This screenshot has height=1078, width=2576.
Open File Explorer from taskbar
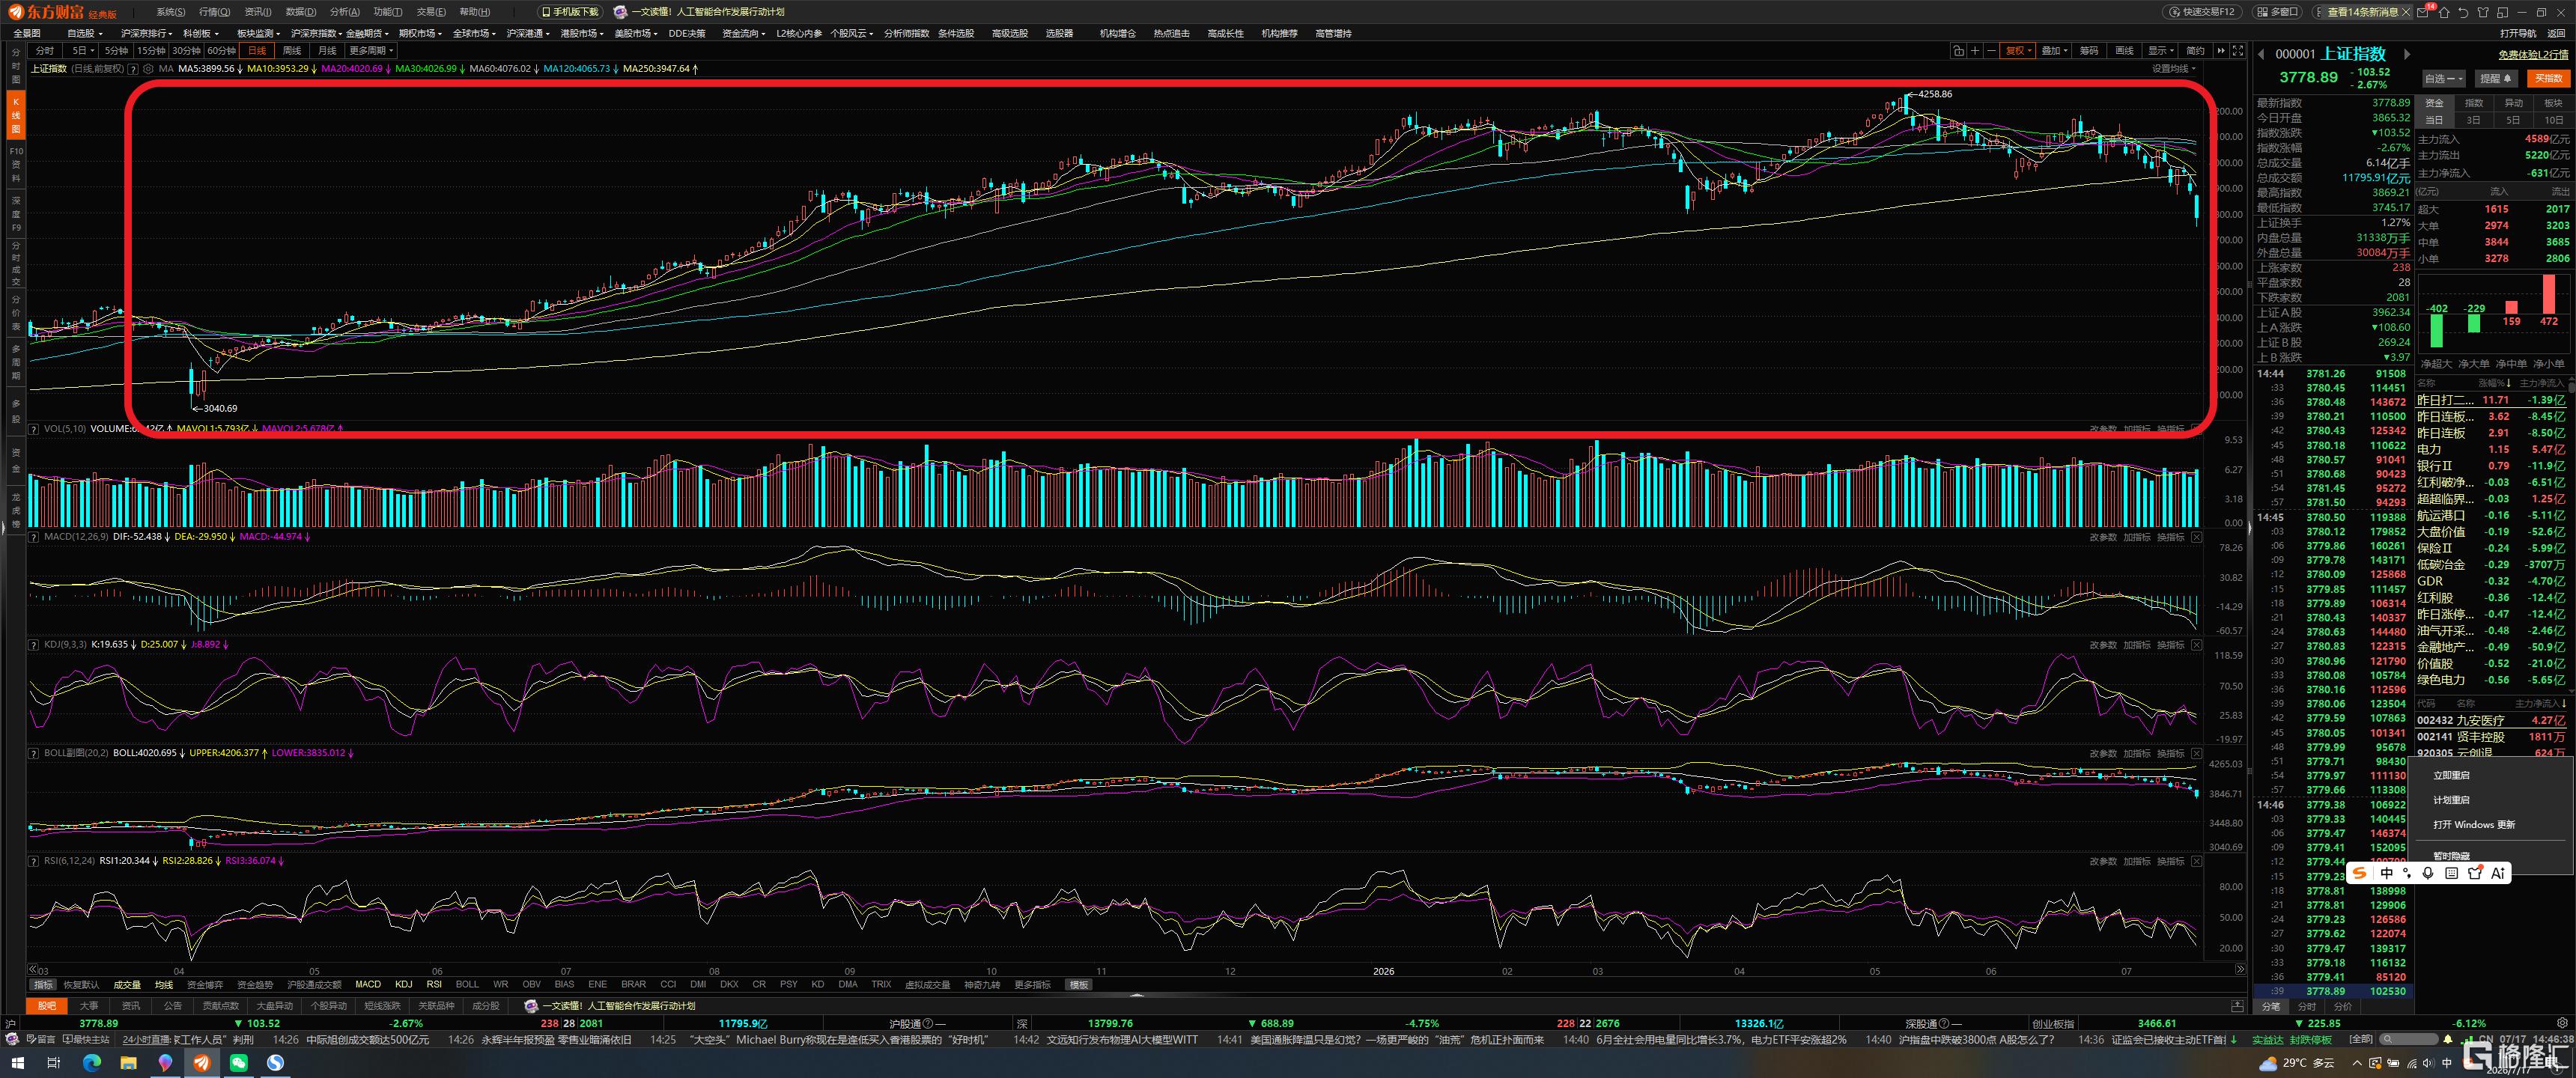[128, 1063]
